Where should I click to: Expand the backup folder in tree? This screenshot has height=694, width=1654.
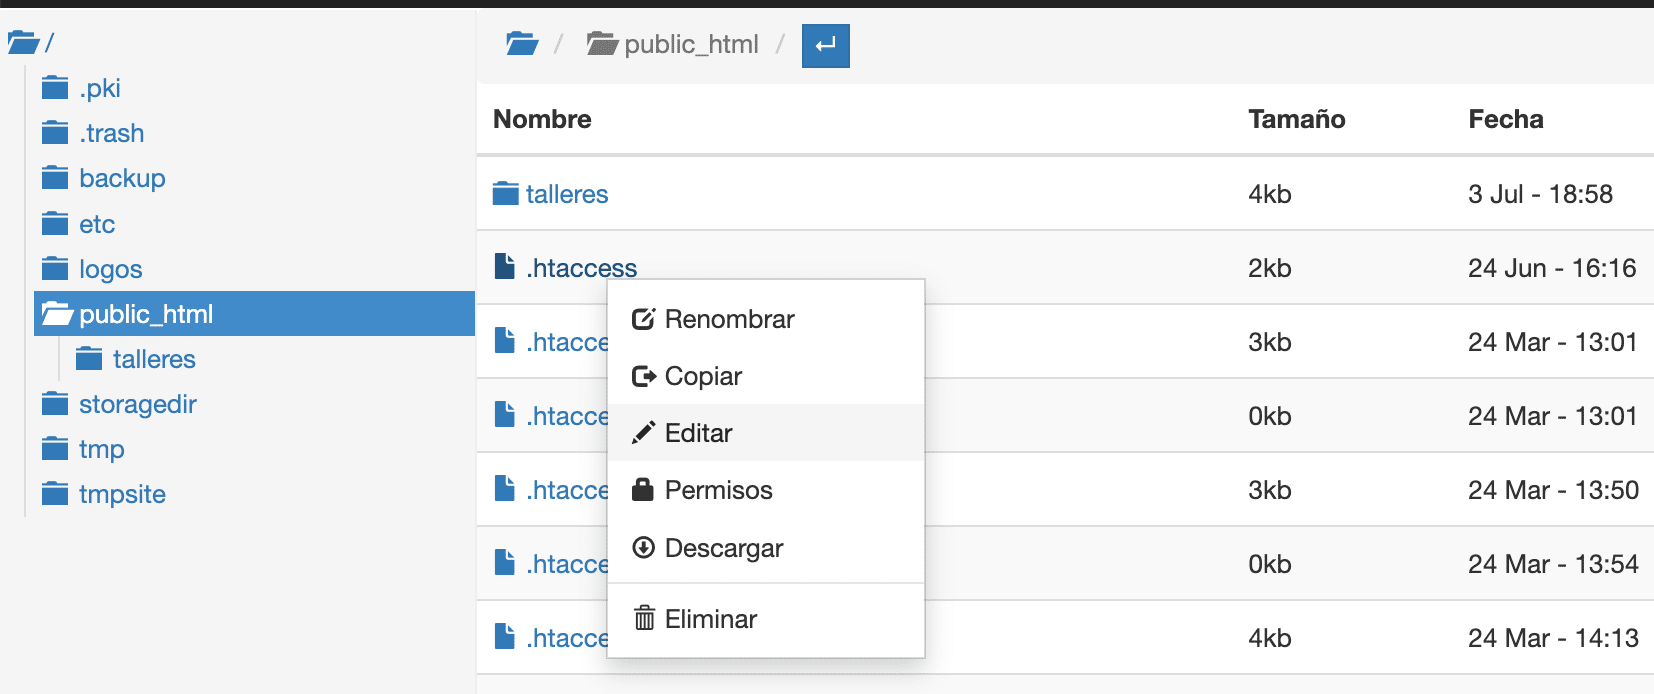[122, 178]
